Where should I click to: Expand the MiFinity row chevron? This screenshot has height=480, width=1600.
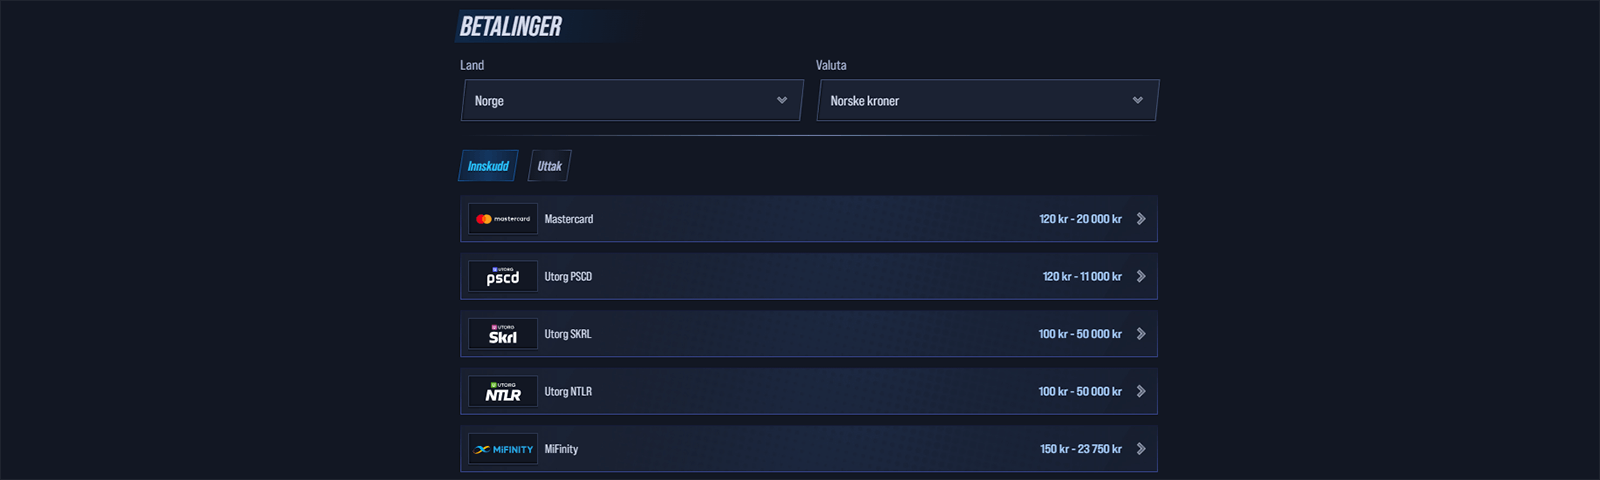click(1141, 449)
